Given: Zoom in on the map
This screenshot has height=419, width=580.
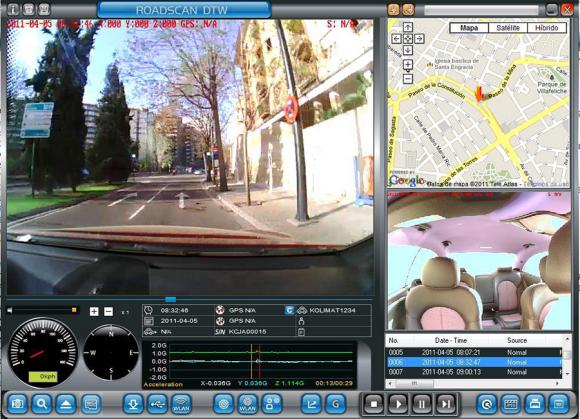Looking at the screenshot, I should pos(408,65).
